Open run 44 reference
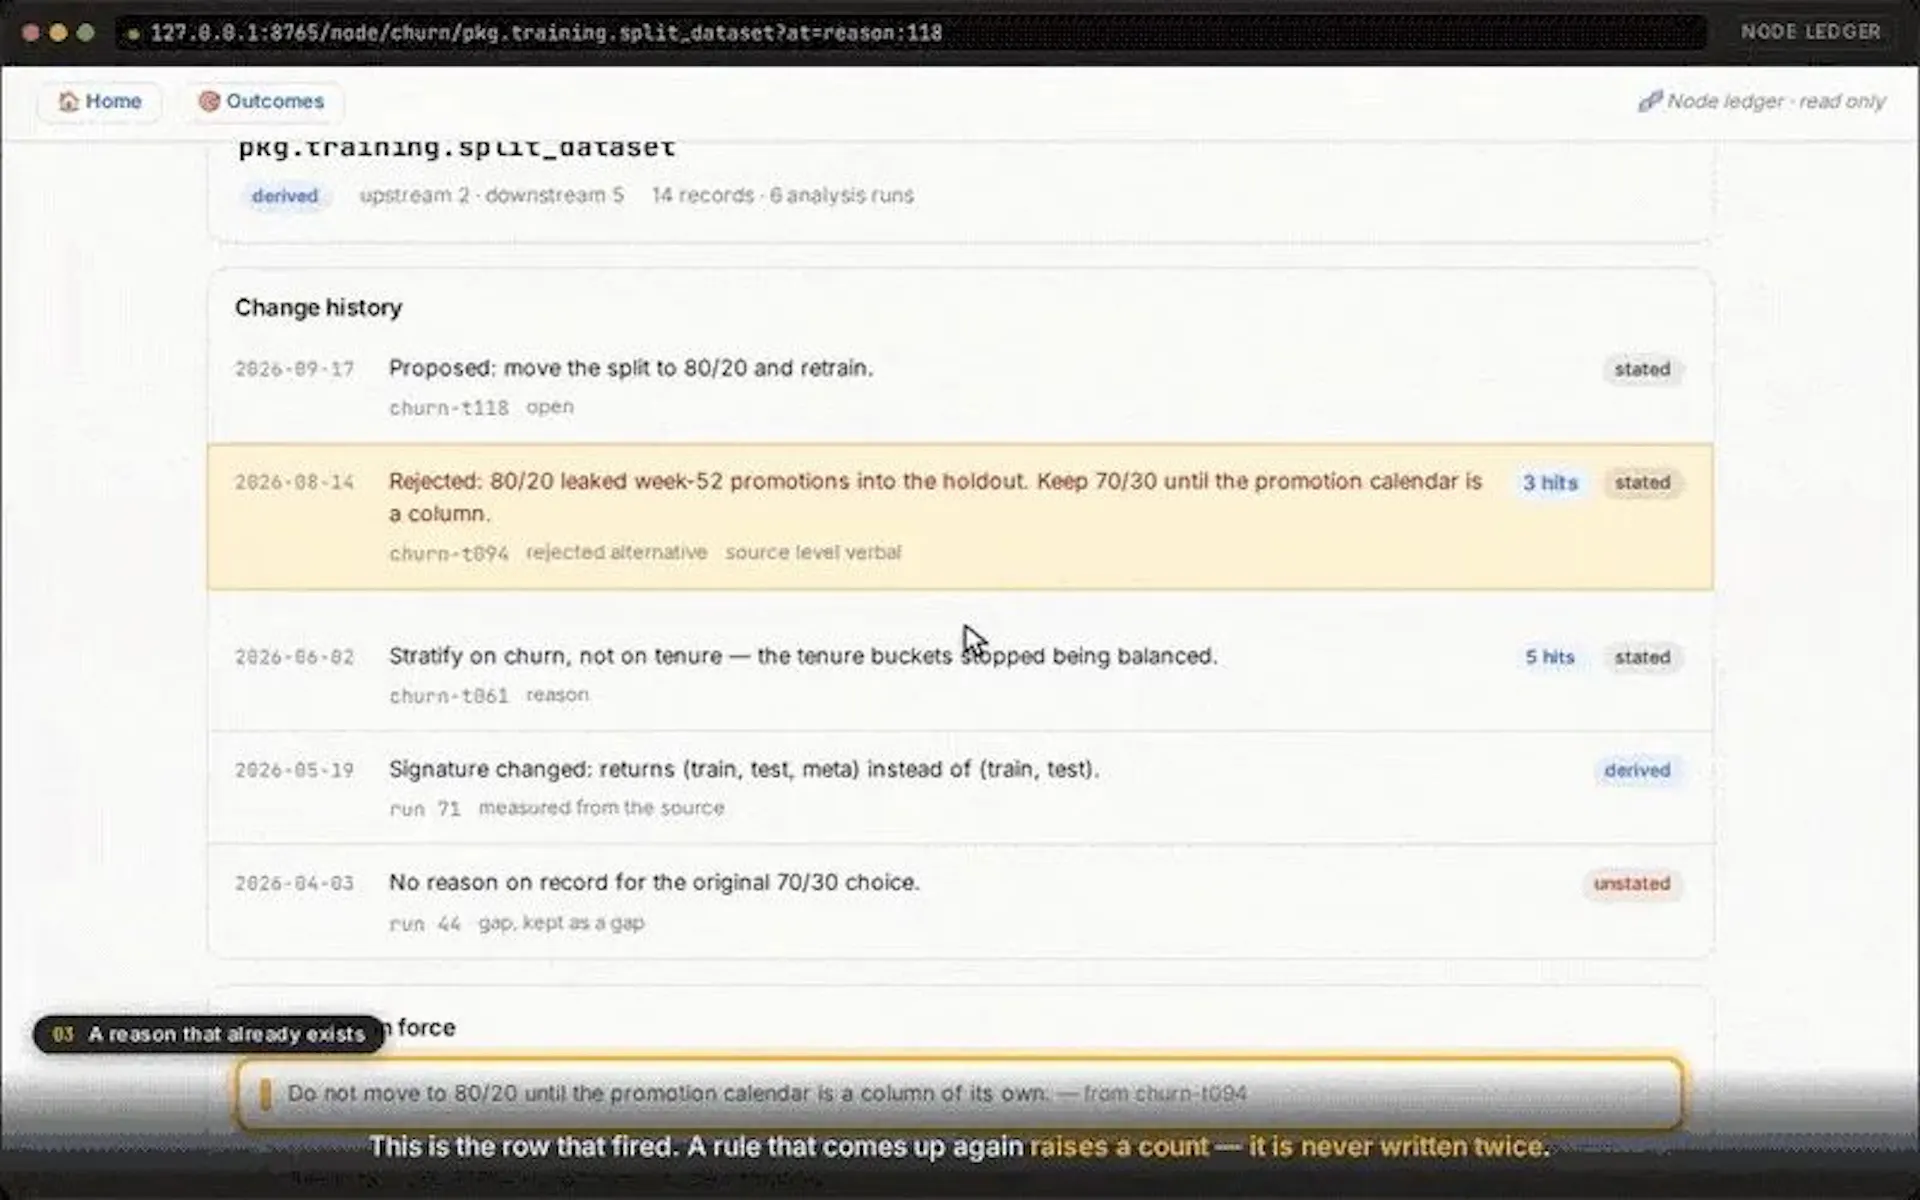 [425, 924]
